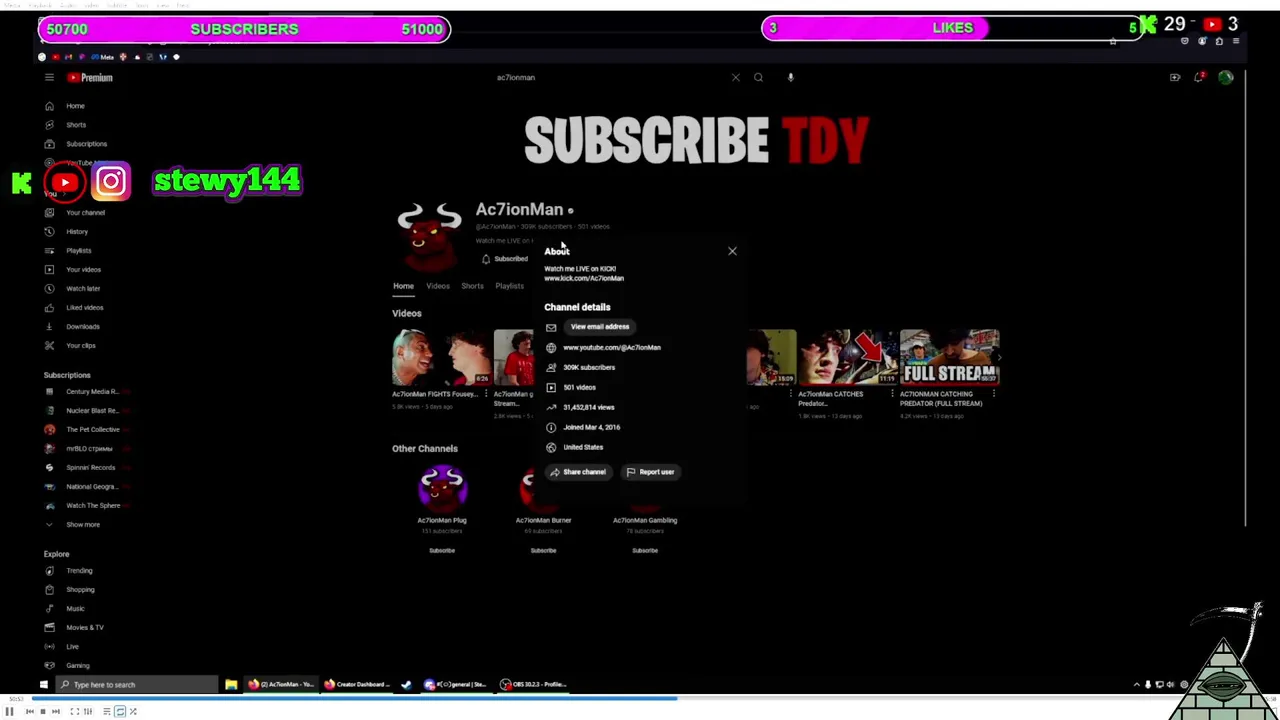
Task: Select the Shorts channel tab
Action: point(472,286)
